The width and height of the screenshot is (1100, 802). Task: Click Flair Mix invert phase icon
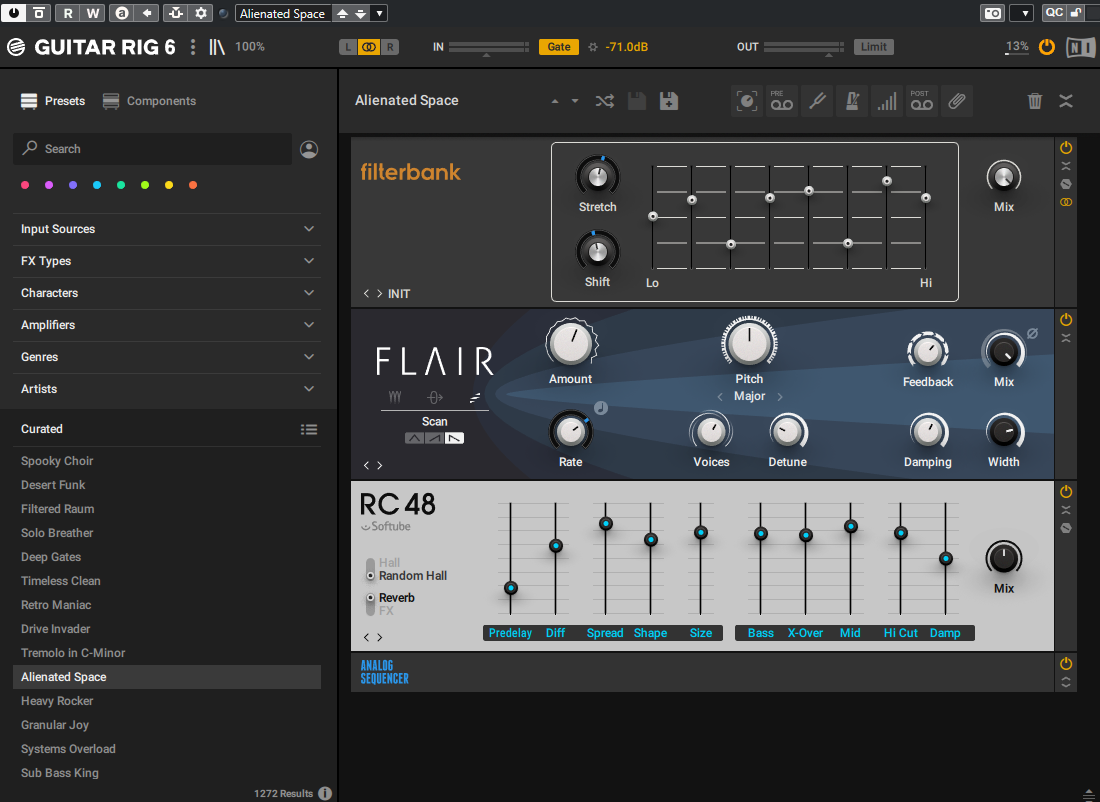1033,333
